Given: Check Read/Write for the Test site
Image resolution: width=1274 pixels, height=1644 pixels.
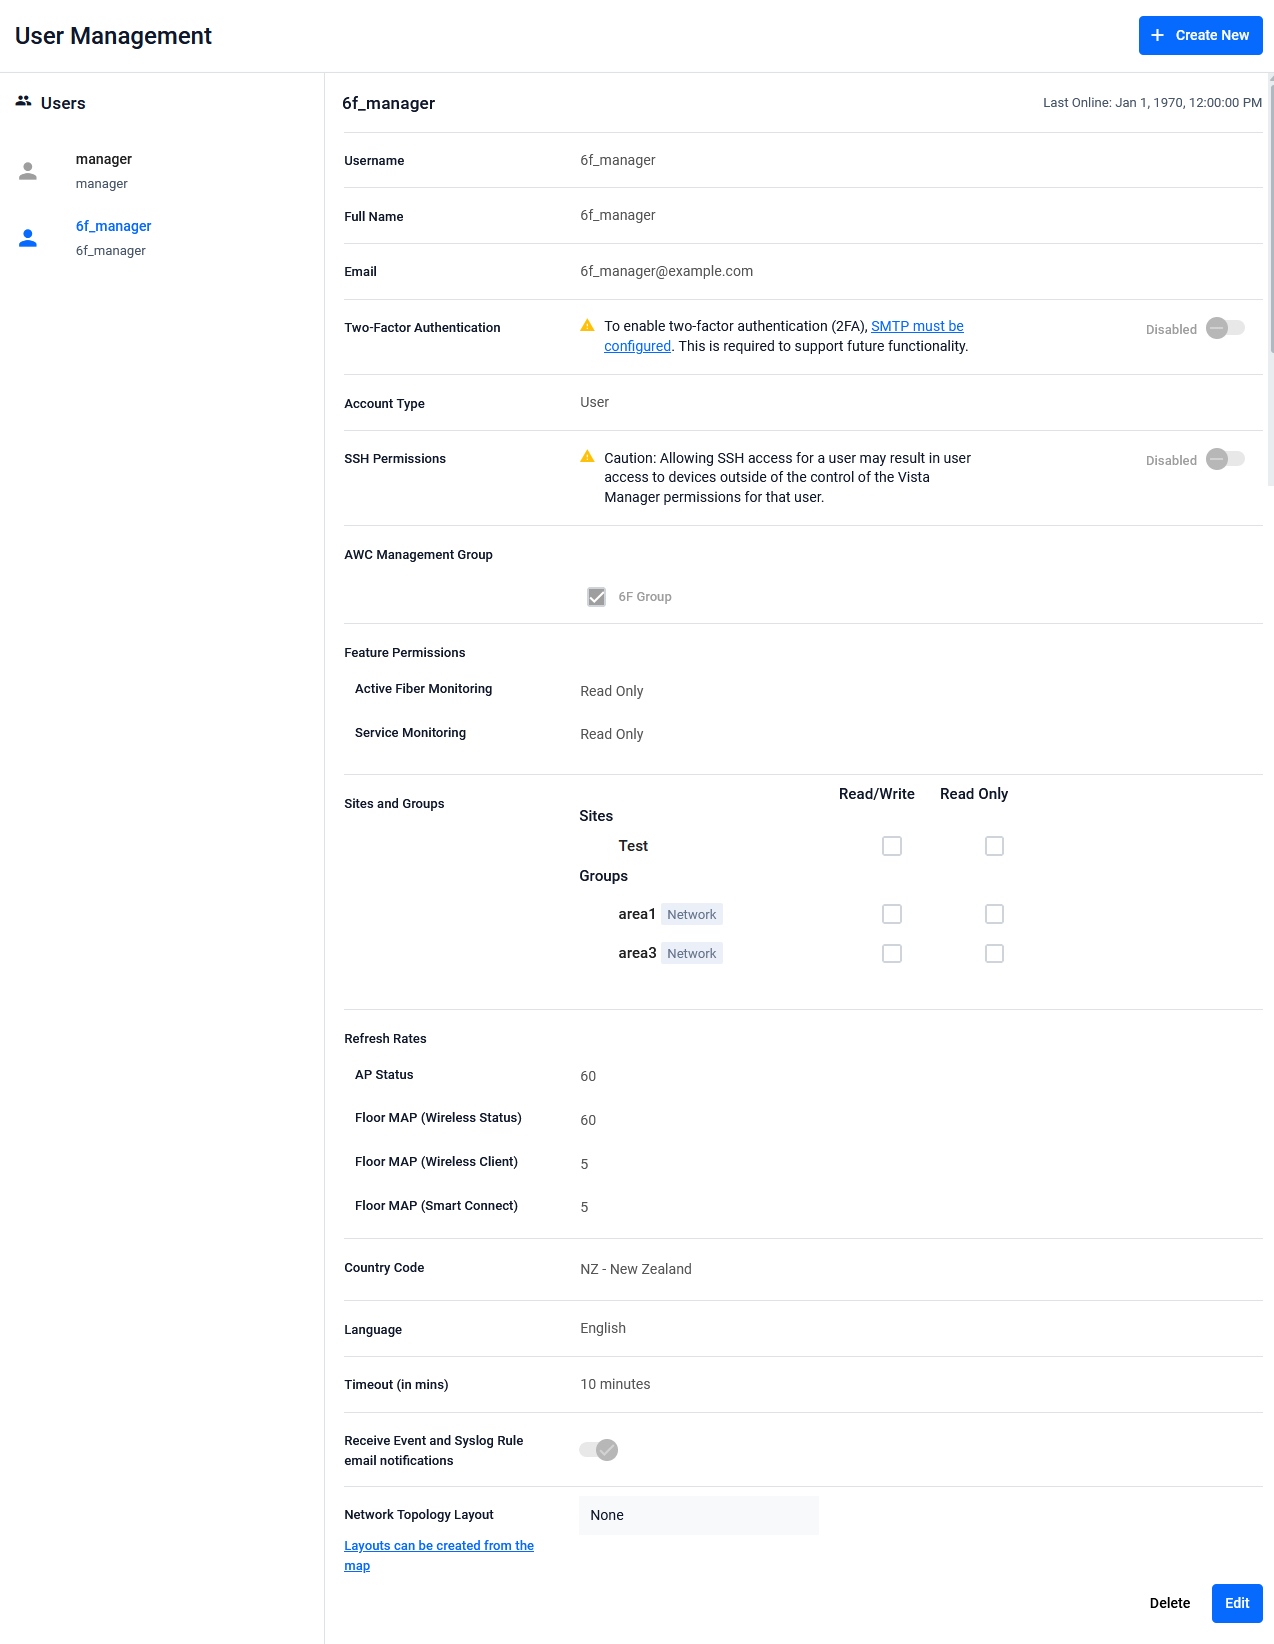Looking at the screenshot, I should (892, 846).
